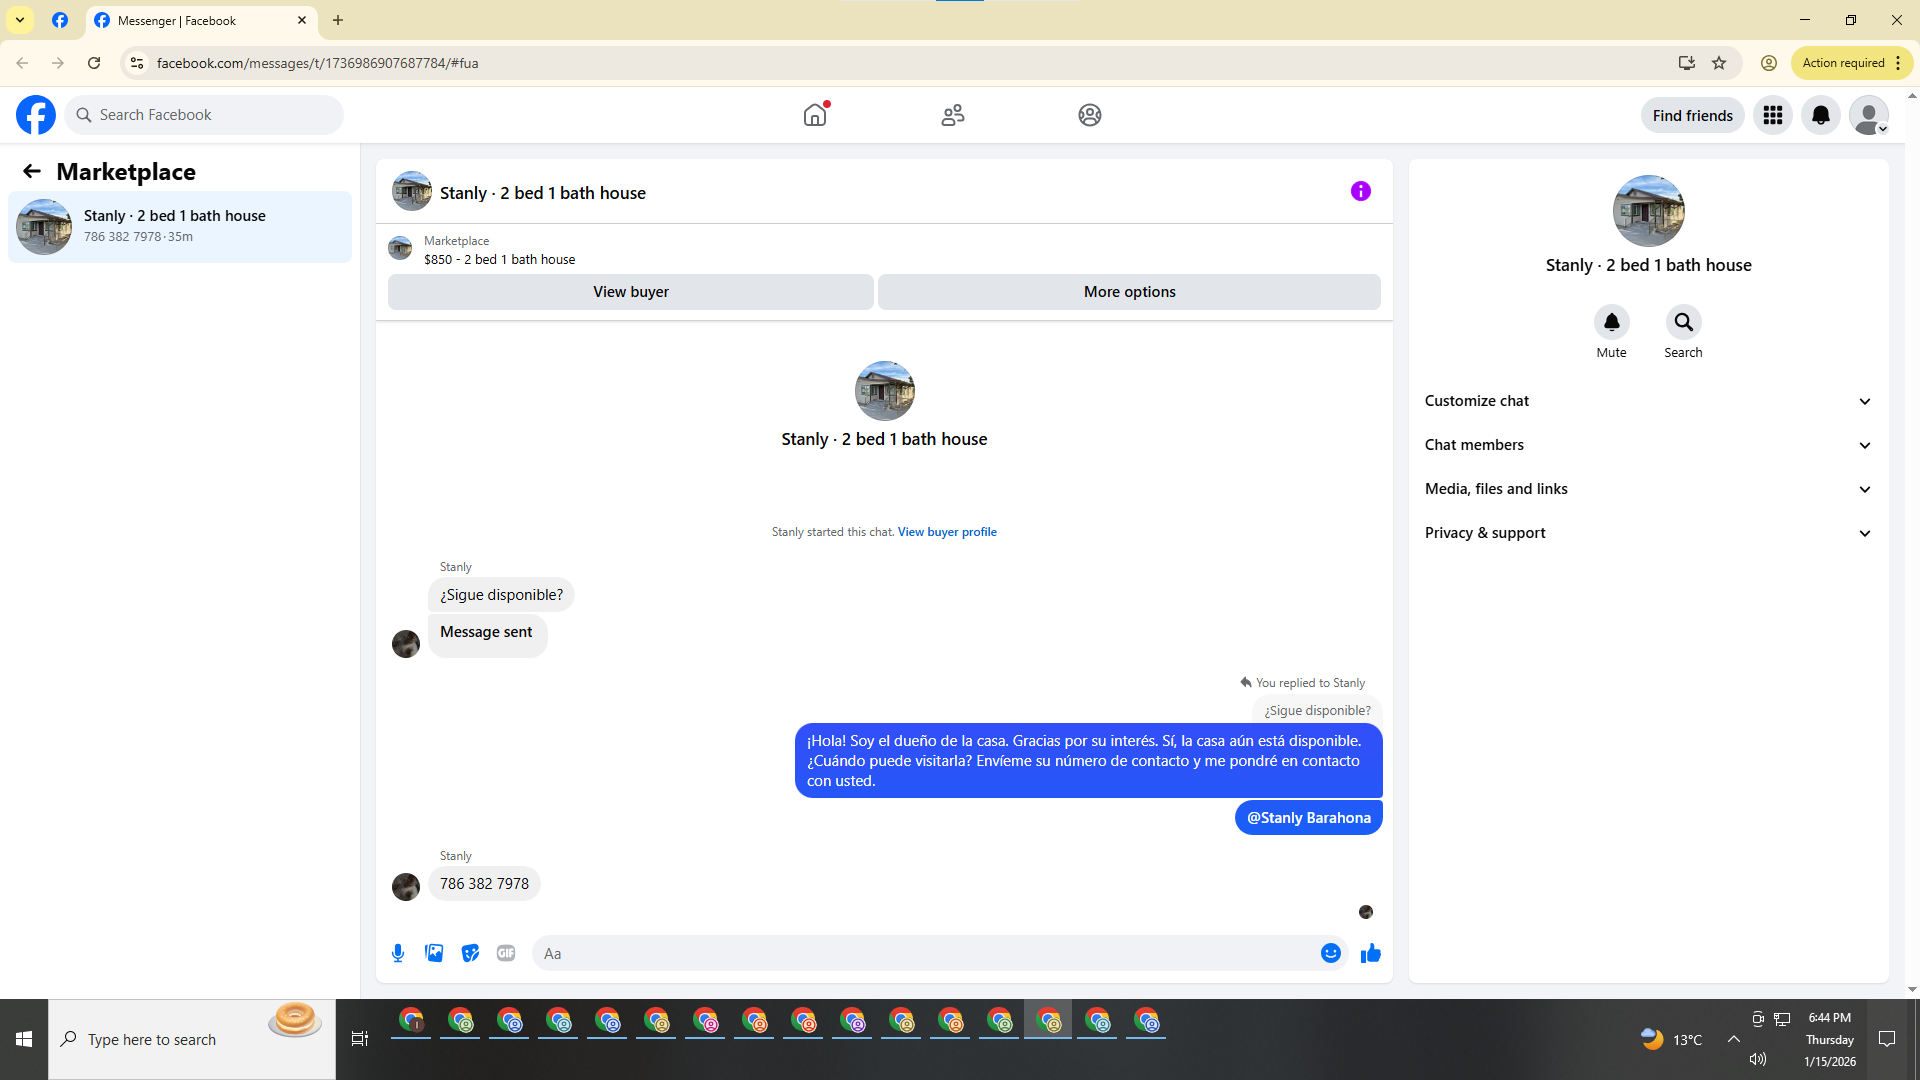
Task: Attach a file with the photo icon
Action: [x=434, y=953]
